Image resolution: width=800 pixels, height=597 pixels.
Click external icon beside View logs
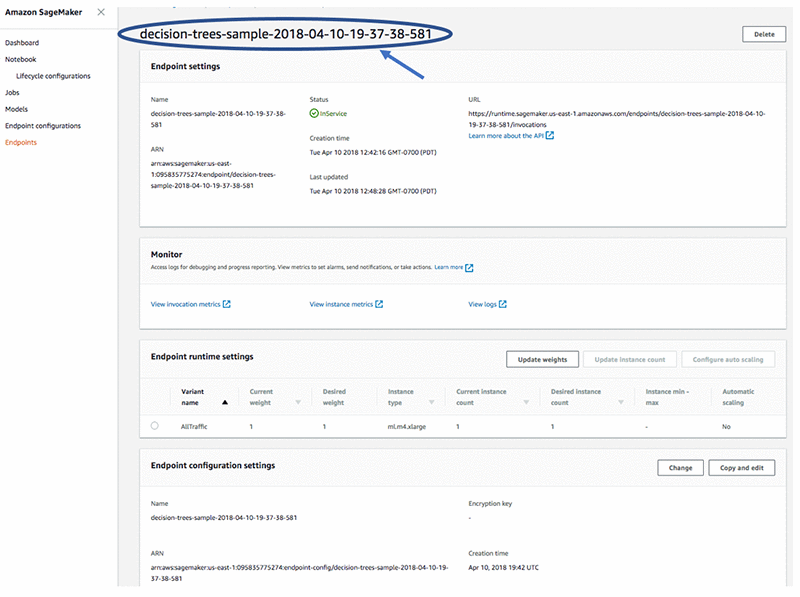pos(503,304)
